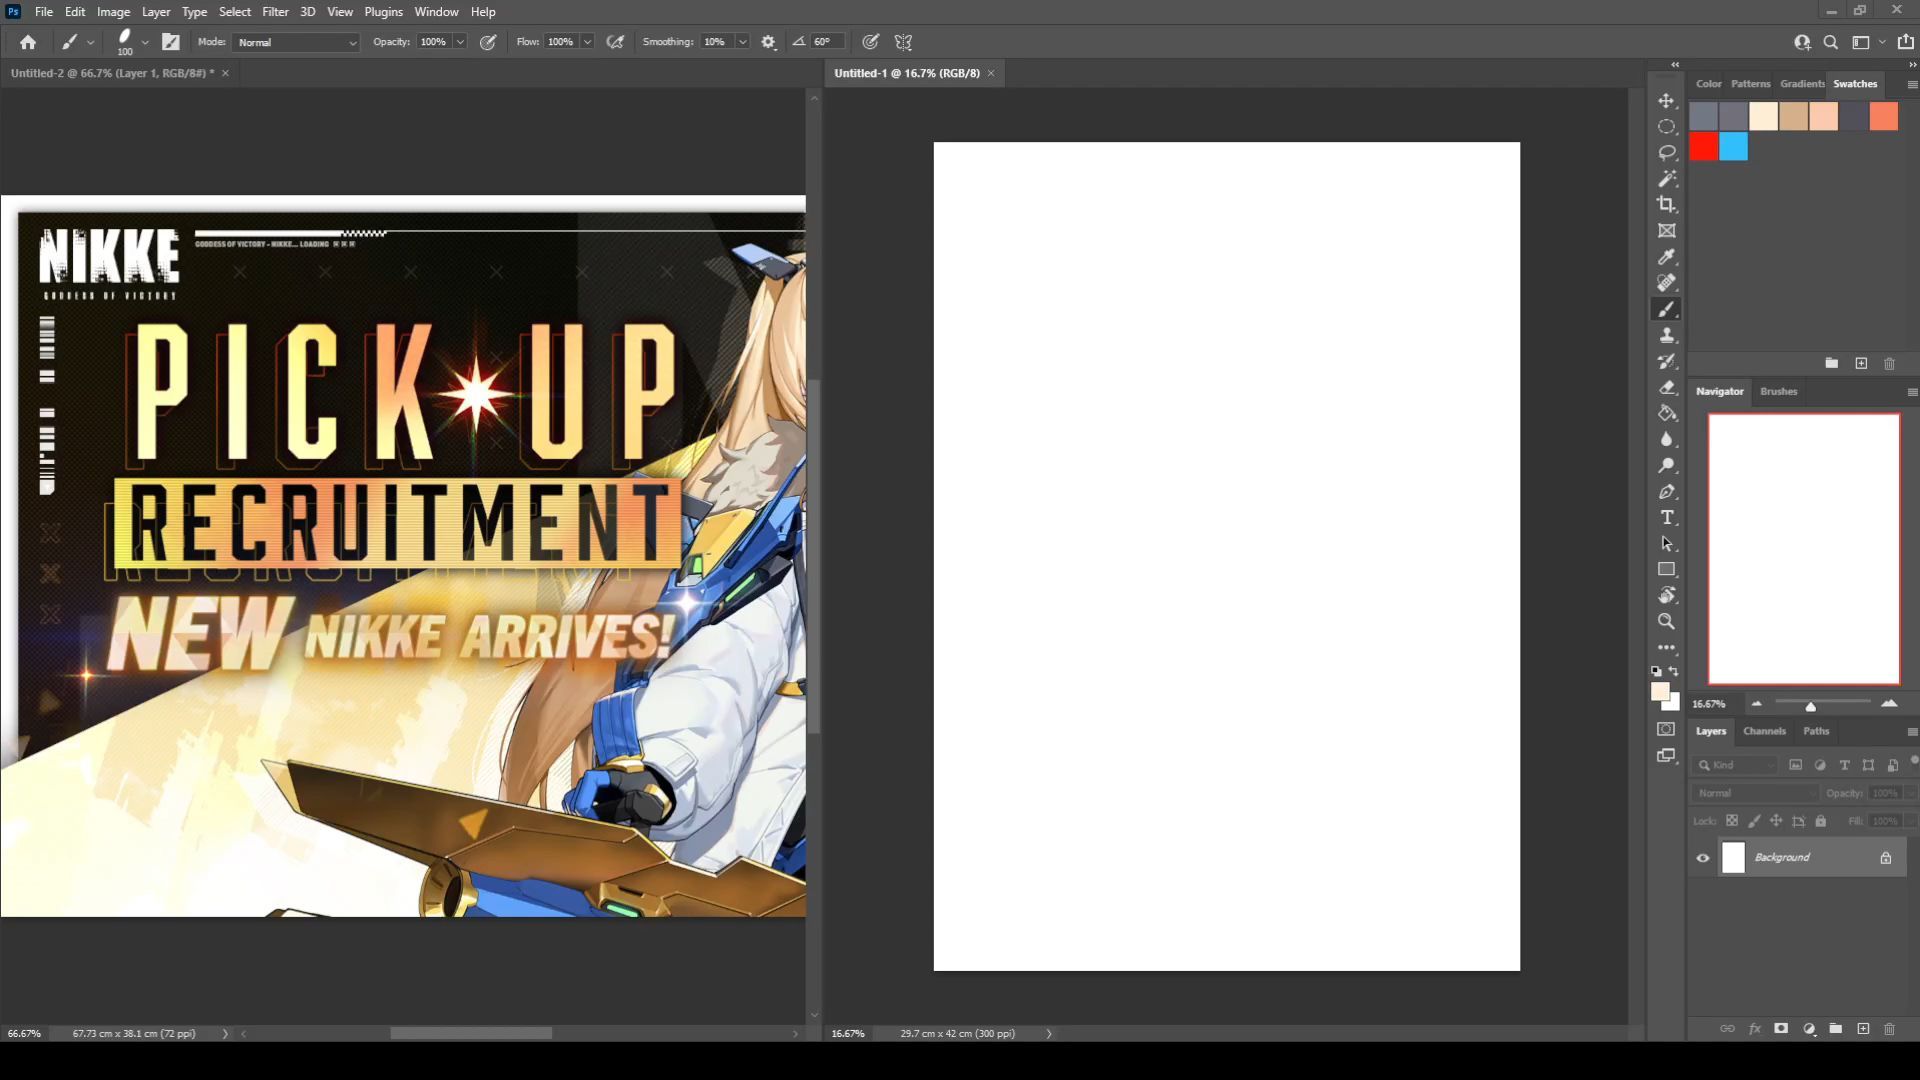The width and height of the screenshot is (1920, 1080).
Task: Open smoothing options gear
Action: point(768,42)
